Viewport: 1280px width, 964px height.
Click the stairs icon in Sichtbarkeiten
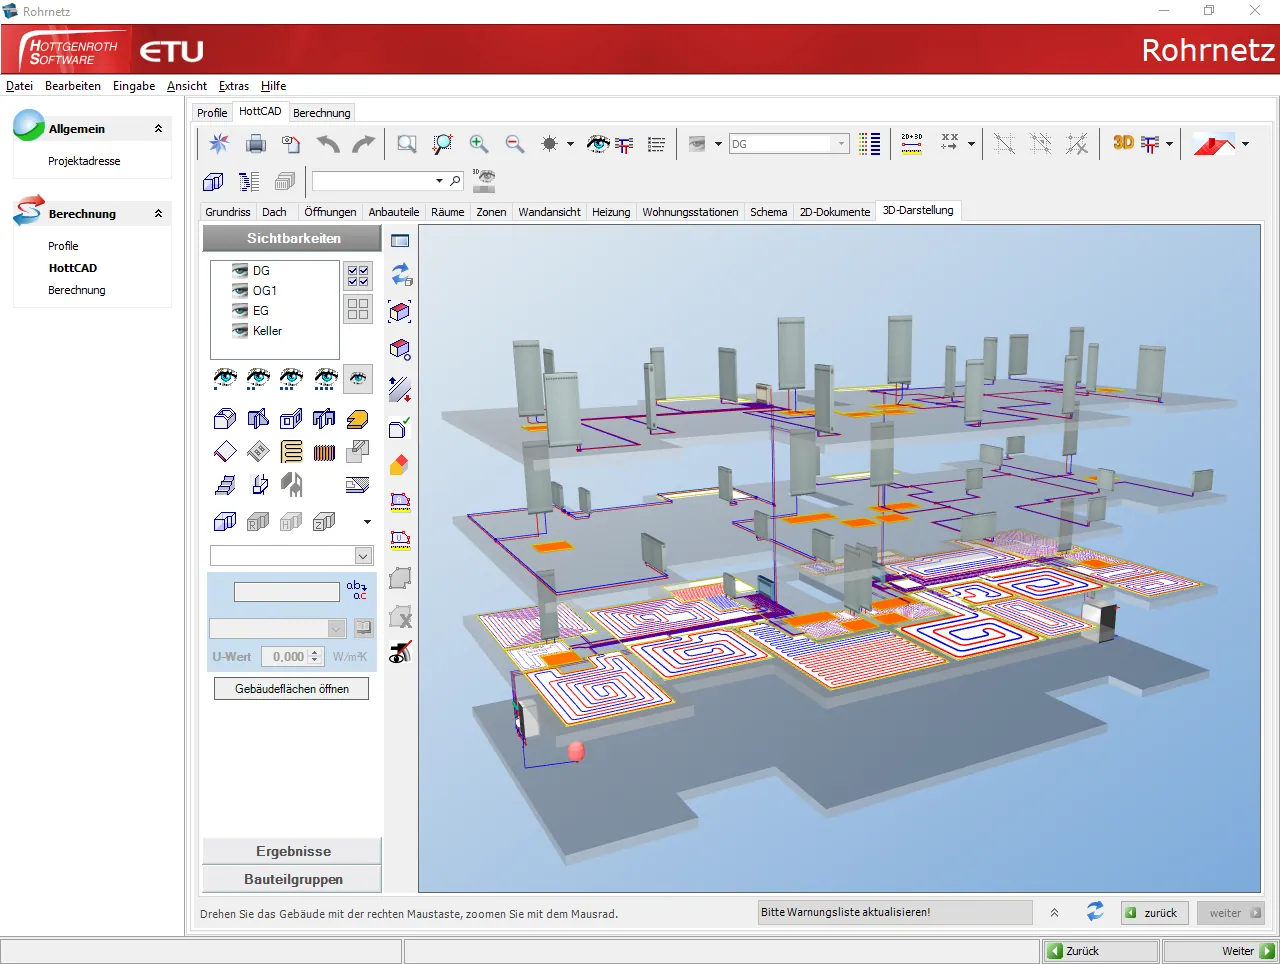[x=226, y=485]
